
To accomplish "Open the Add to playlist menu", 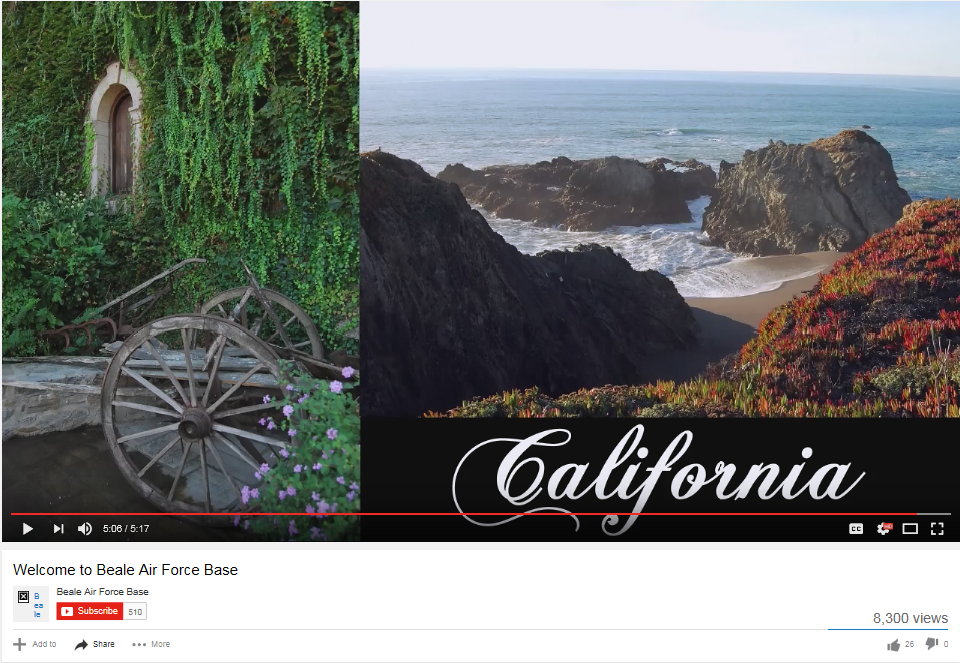I will pos(35,644).
